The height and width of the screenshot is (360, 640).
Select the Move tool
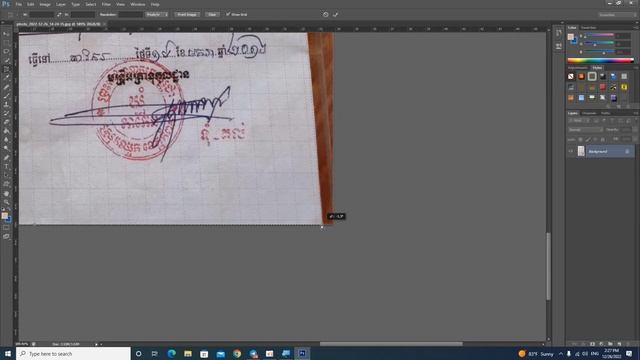pos(6,33)
